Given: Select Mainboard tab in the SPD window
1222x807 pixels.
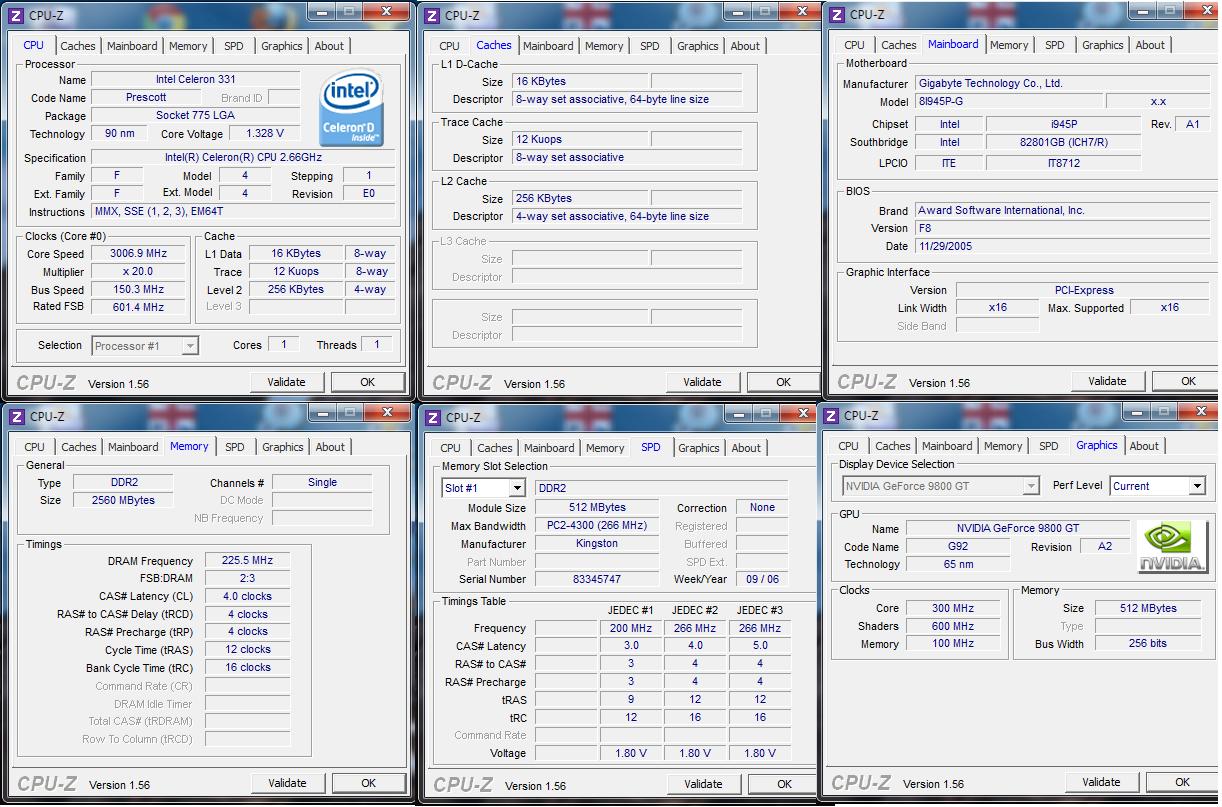Looking at the screenshot, I should 549,448.
